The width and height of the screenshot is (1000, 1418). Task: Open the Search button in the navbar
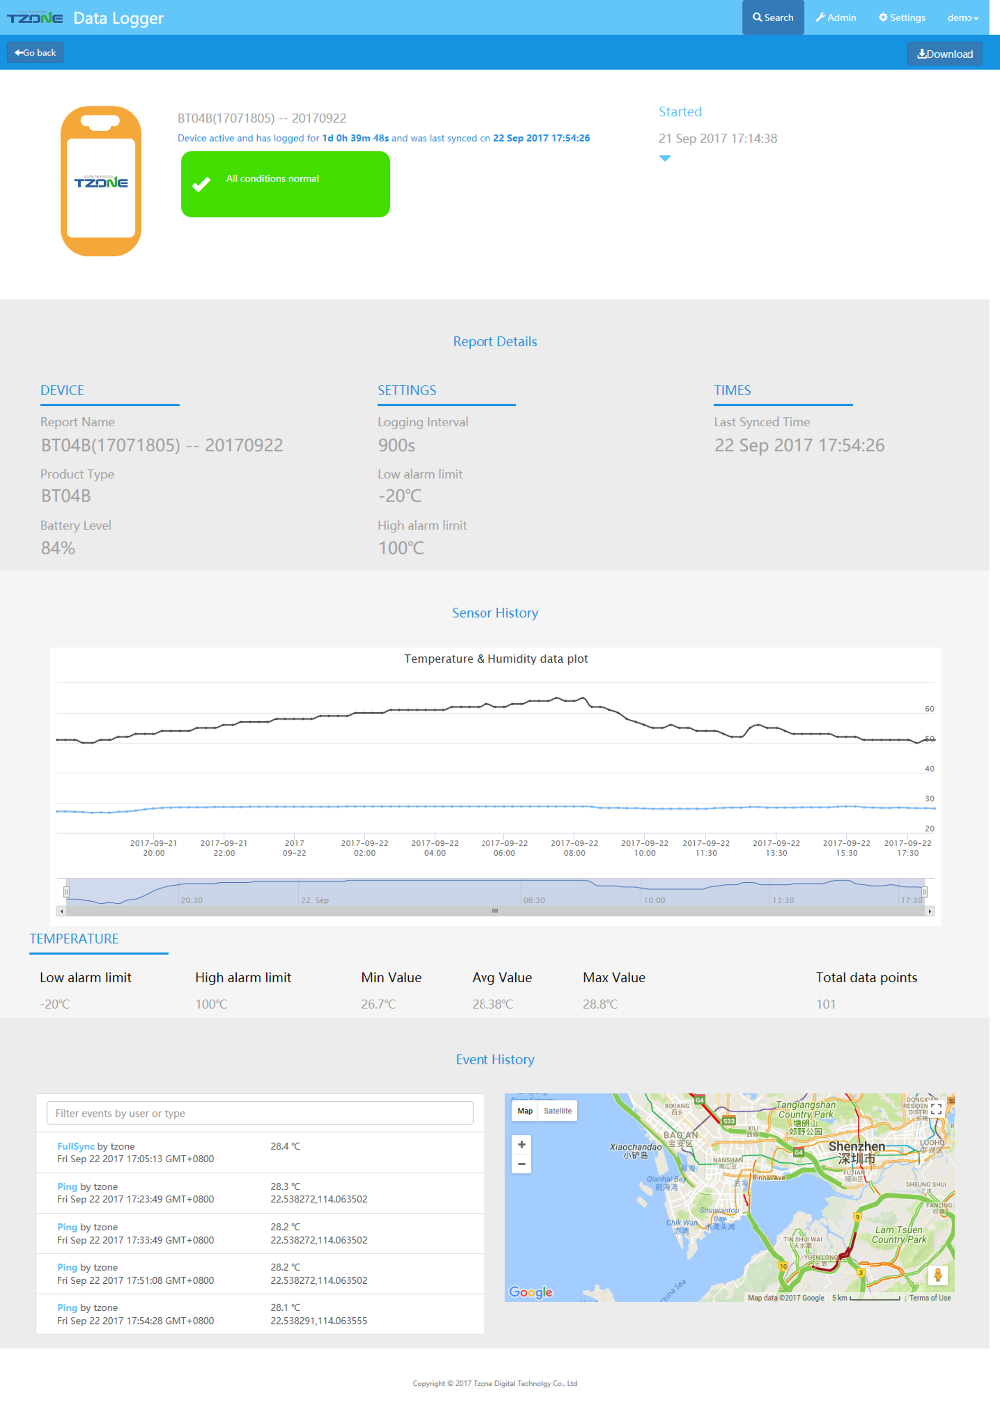773,17
